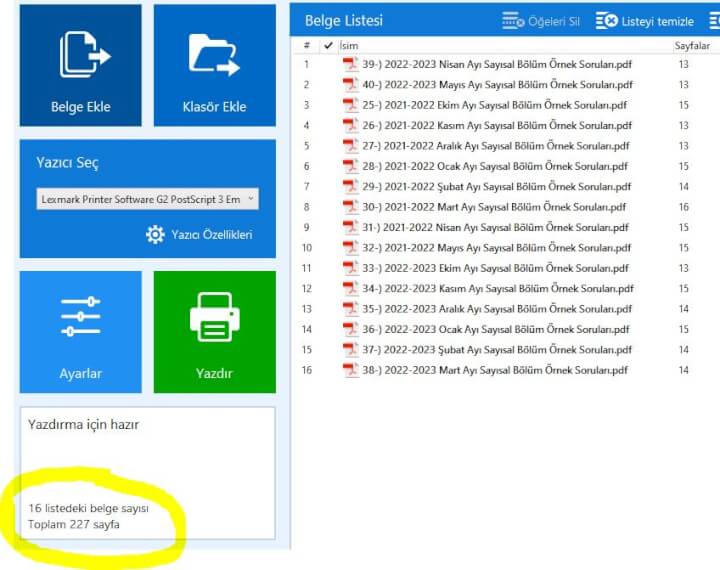Start printing with the green Yazdır tile
720x570 pixels.
[214, 332]
